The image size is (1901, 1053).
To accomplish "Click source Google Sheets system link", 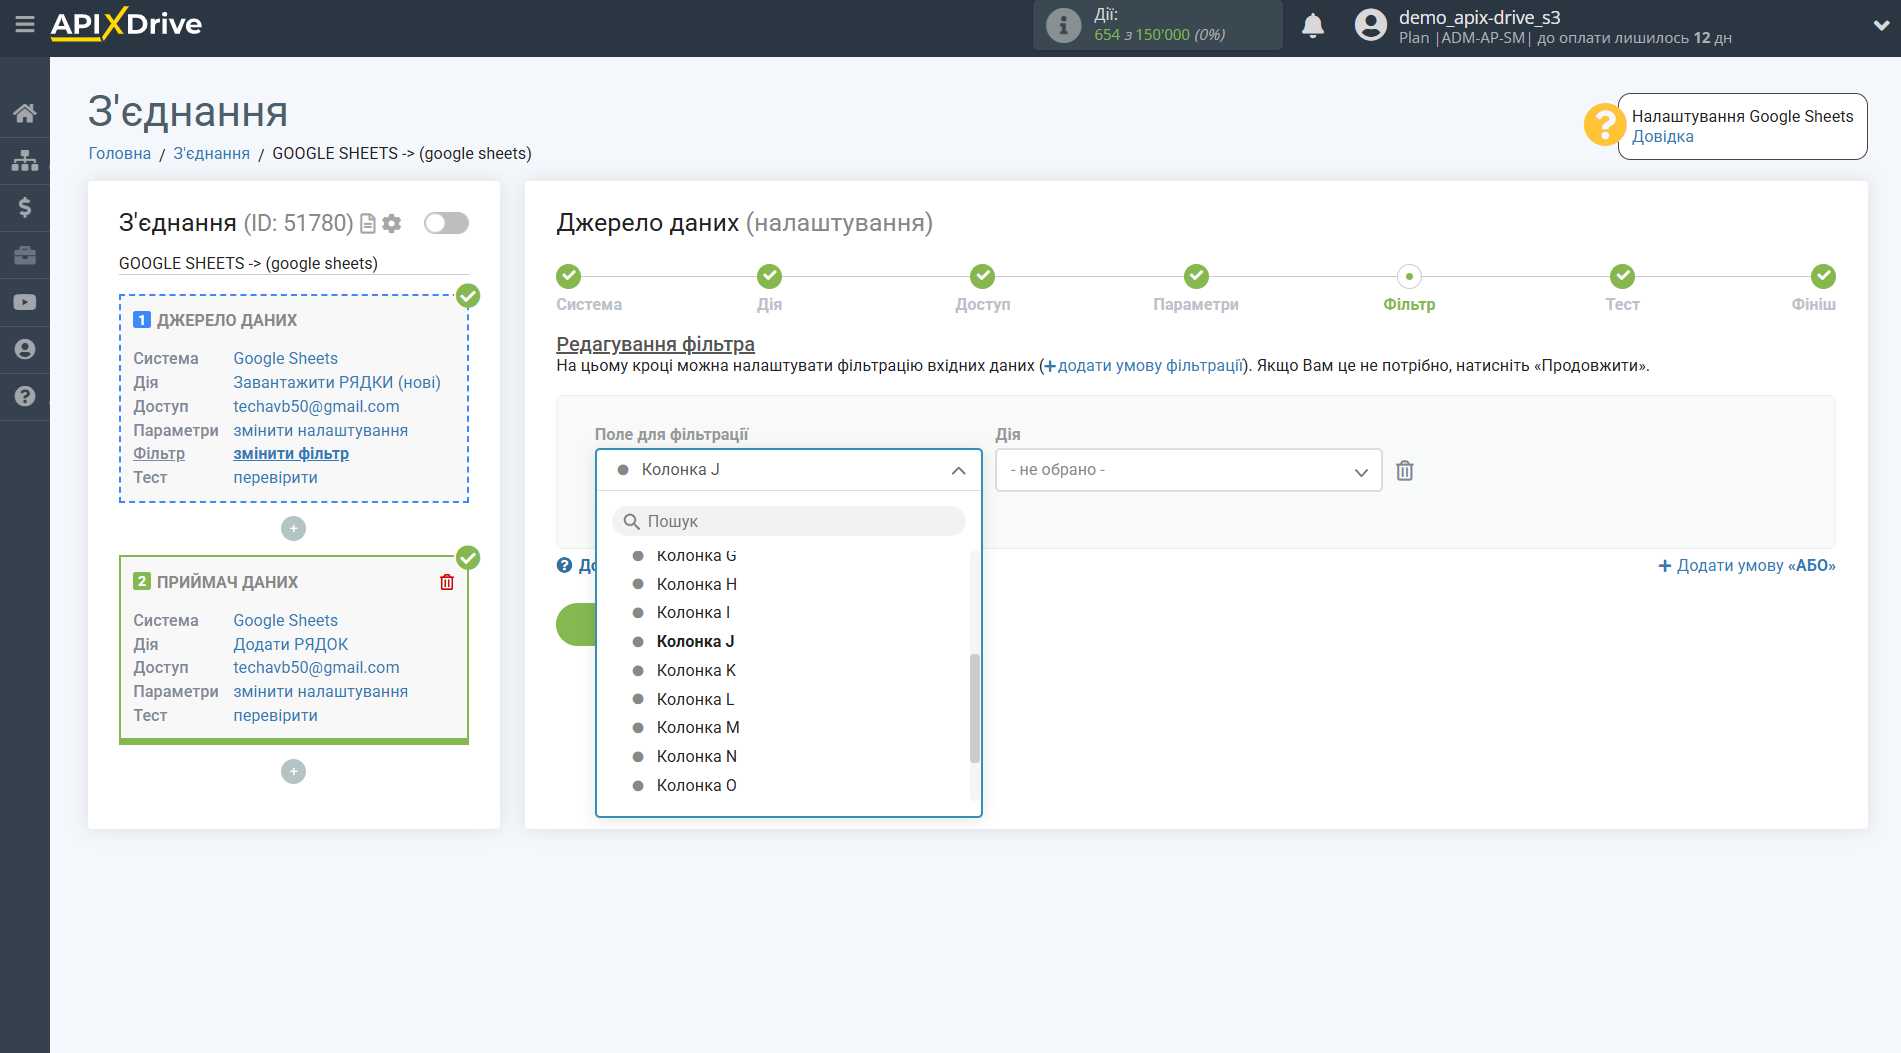I will (x=285, y=358).
